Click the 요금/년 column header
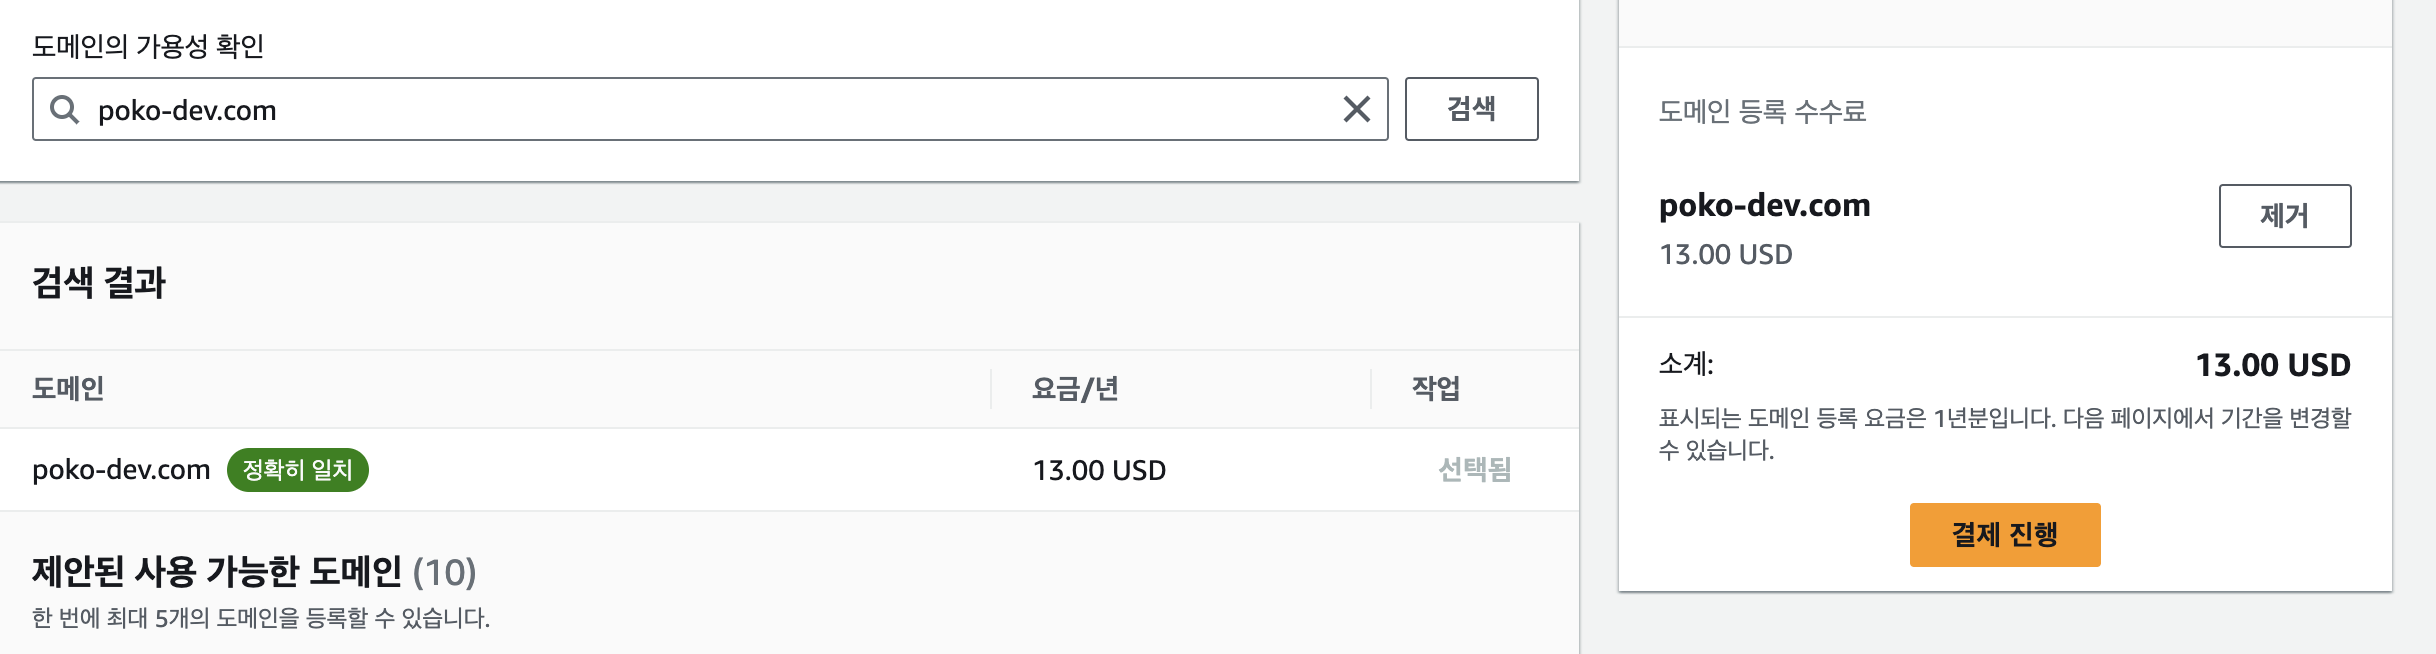The image size is (2436, 654). tap(1075, 388)
